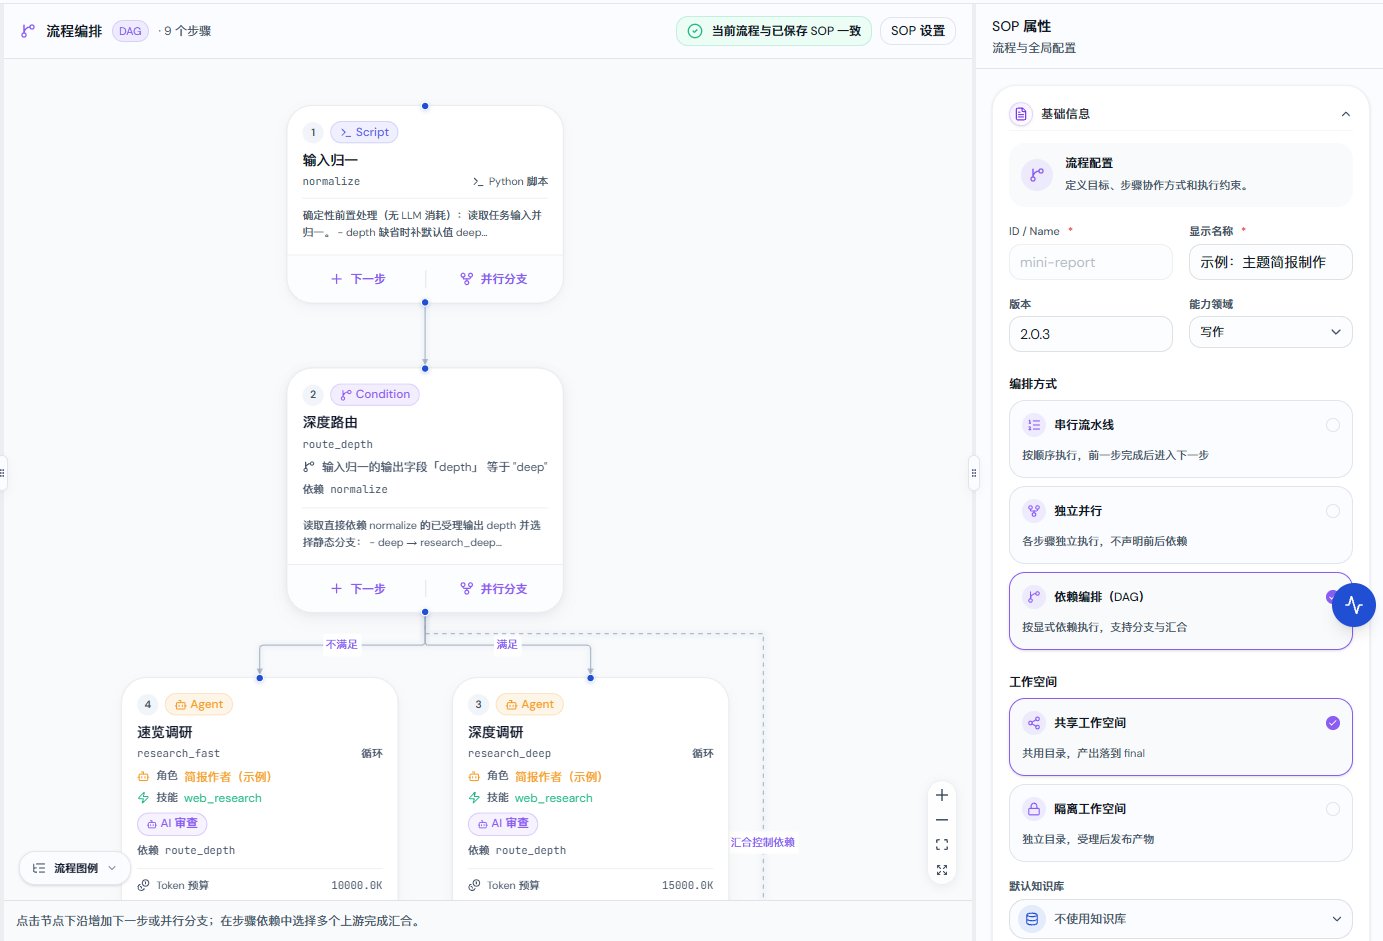
Task: Click the Agent badge on the 速览调研 node
Action: (199, 704)
